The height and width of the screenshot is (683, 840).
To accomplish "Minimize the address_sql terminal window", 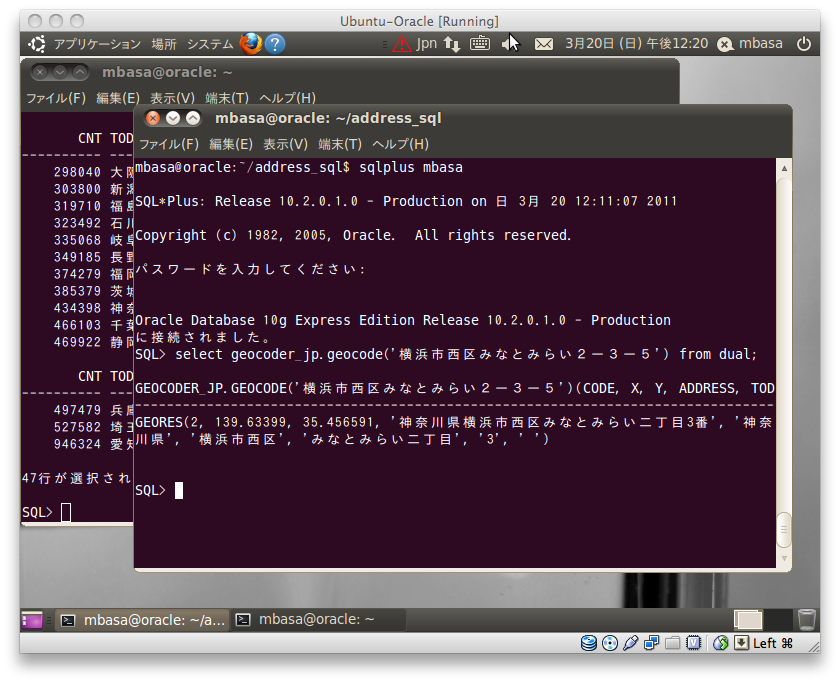I will pos(172,118).
